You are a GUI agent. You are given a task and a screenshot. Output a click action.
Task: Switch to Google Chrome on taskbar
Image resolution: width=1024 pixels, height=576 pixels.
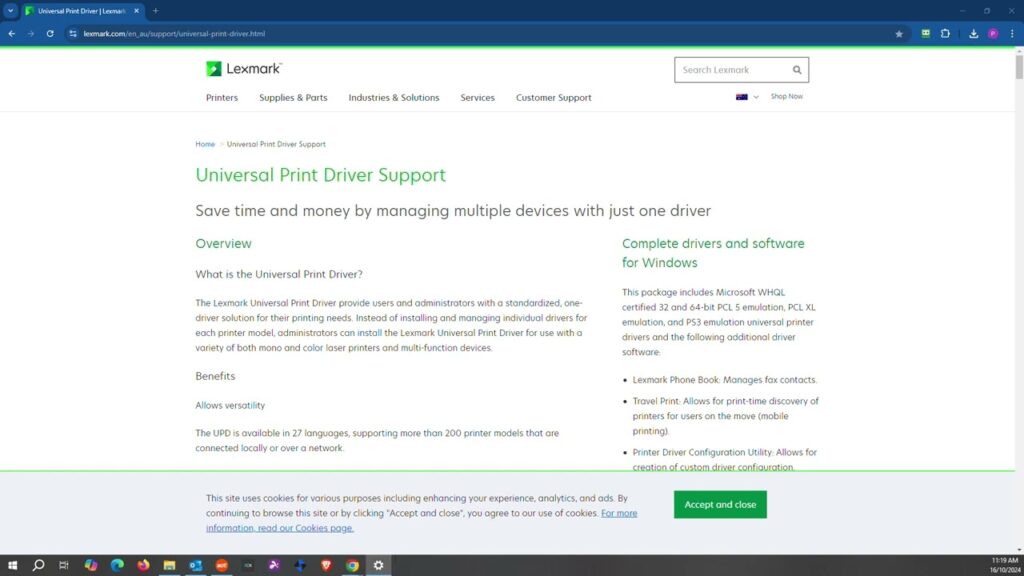[x=352, y=565]
